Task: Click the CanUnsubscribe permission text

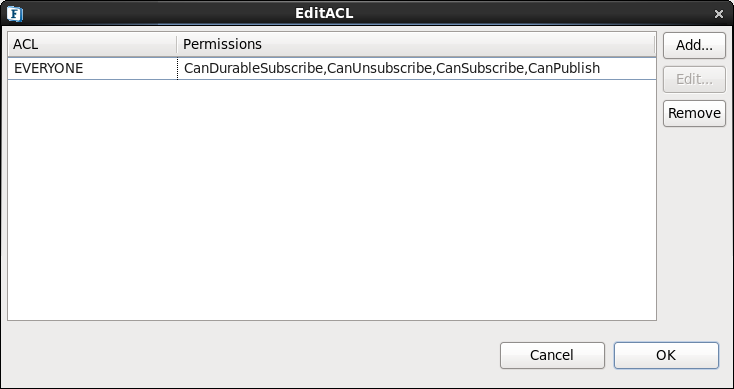Action: pos(380,68)
